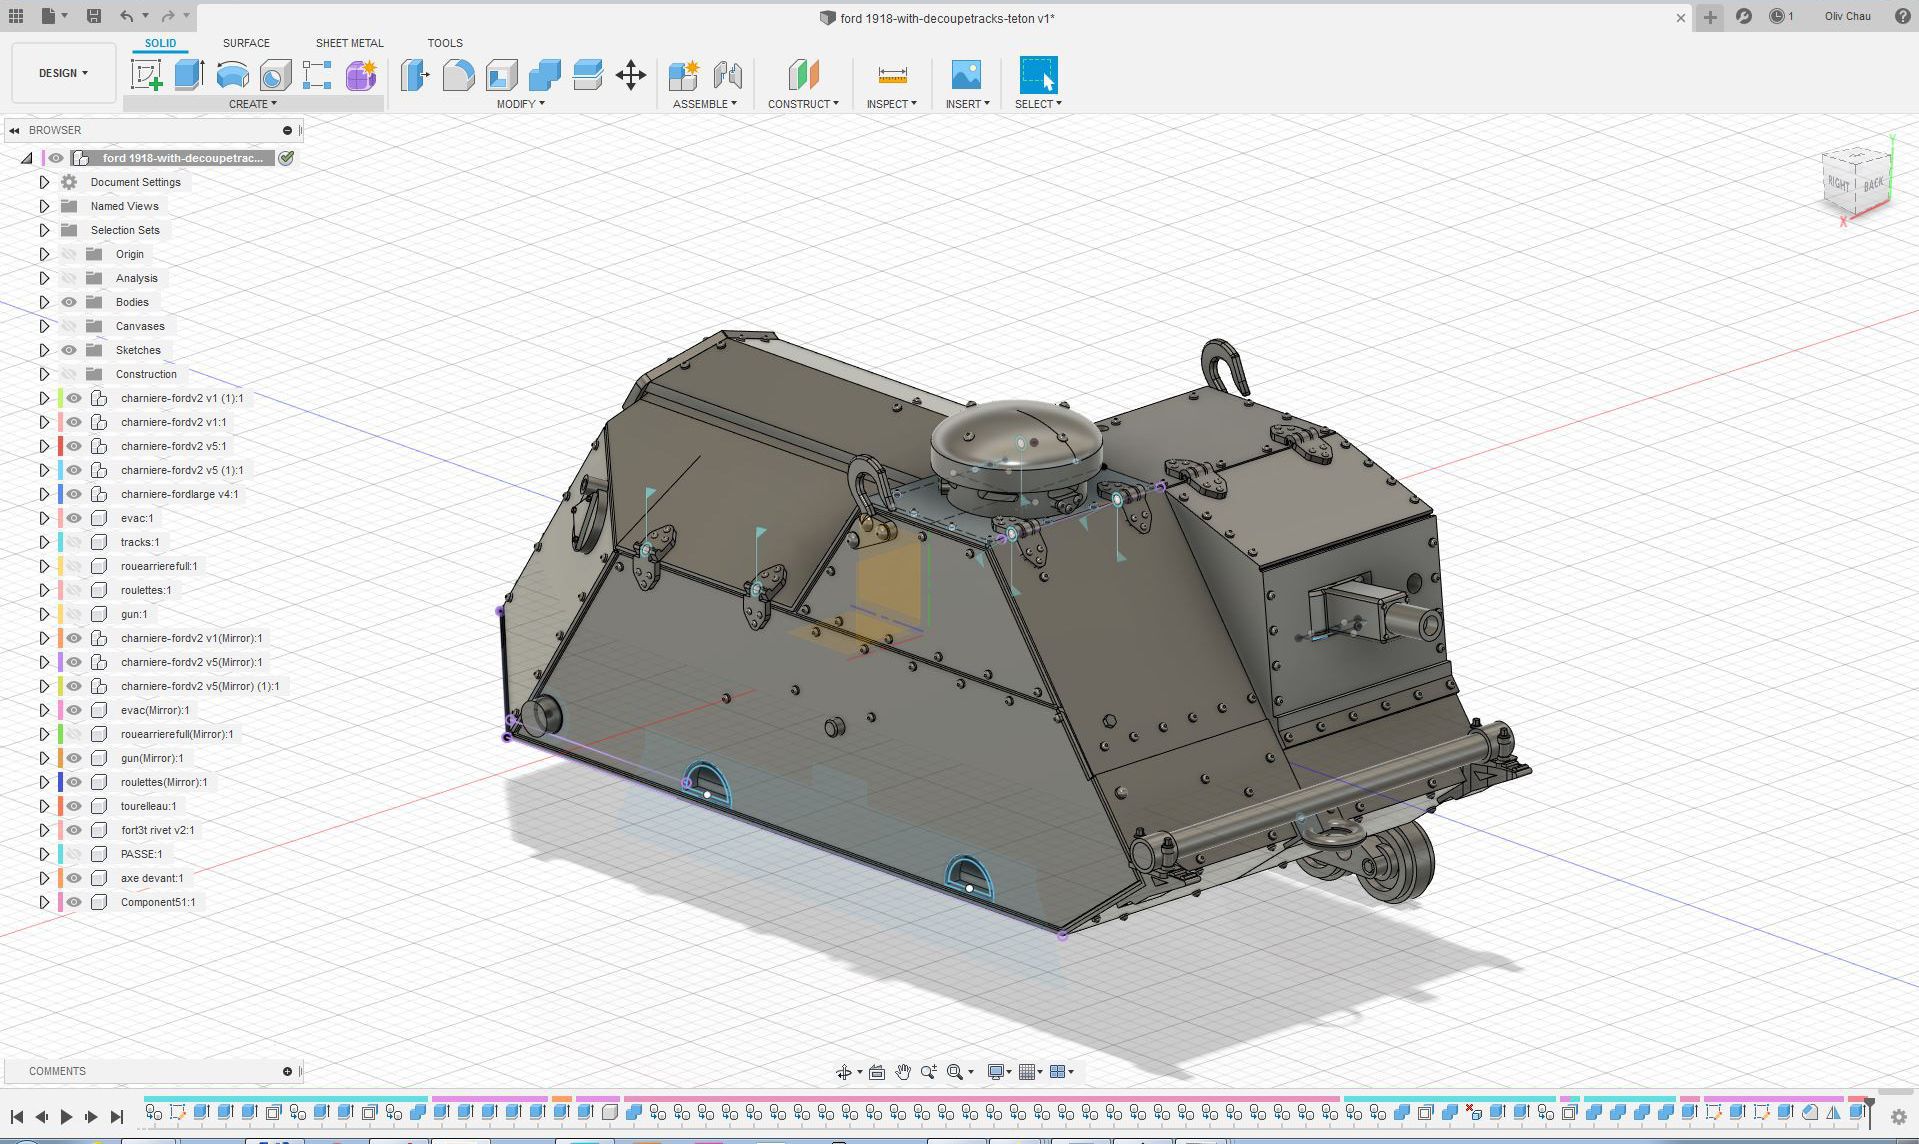Select the Create Sketch tool icon

click(x=146, y=75)
